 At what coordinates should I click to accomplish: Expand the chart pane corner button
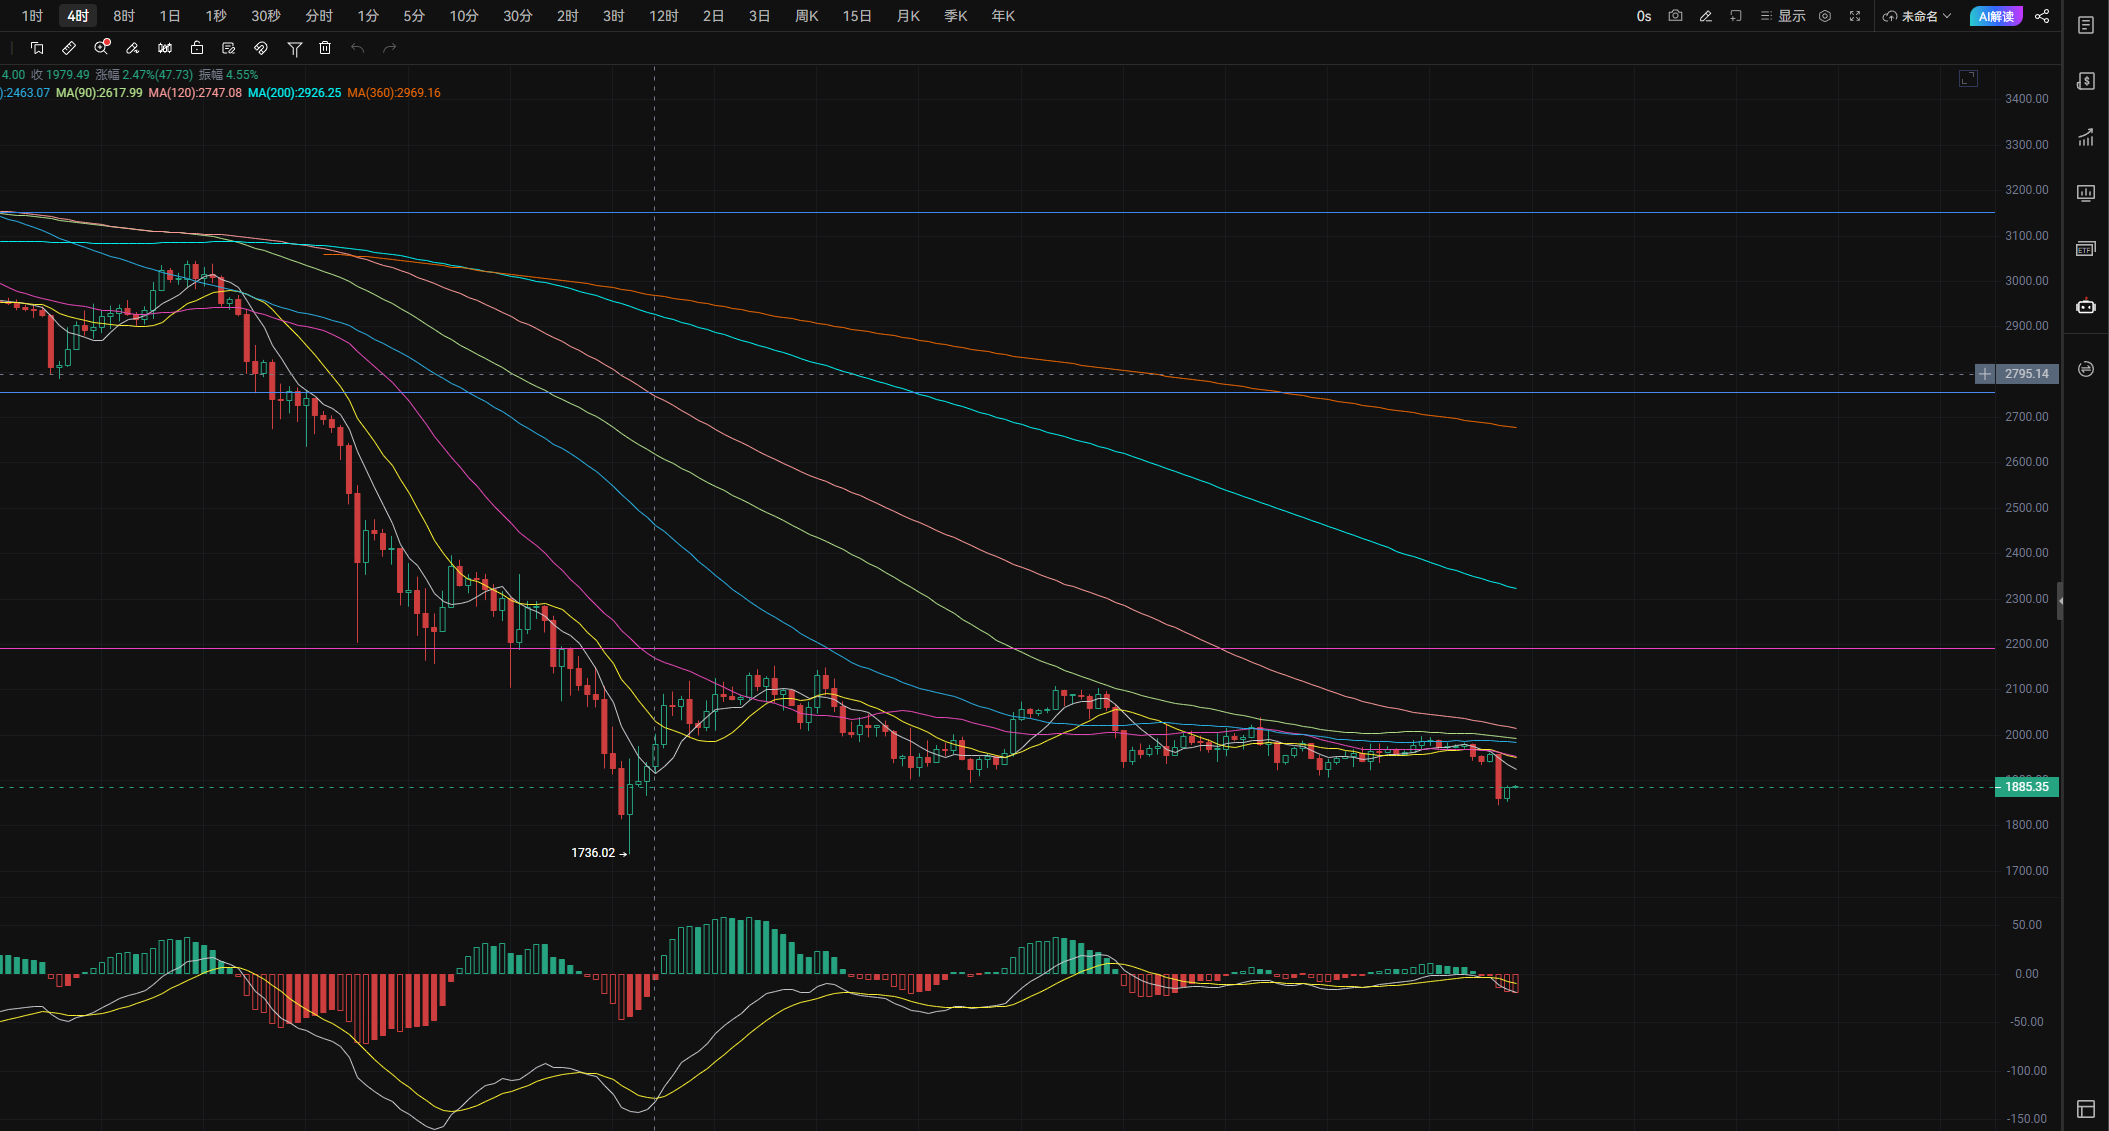pyautogui.click(x=1968, y=79)
